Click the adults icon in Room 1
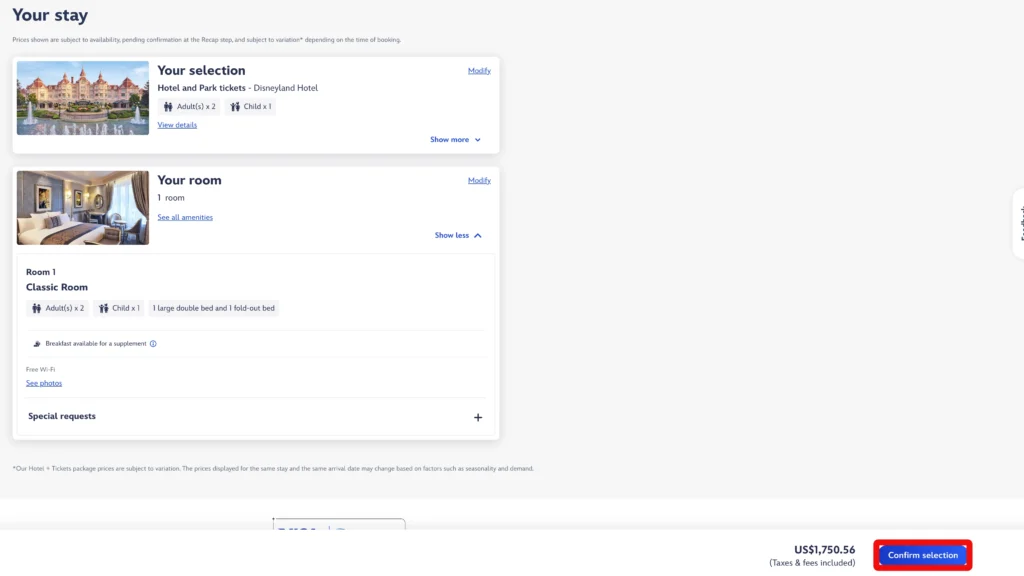The height and width of the screenshot is (576, 1024). tap(37, 308)
